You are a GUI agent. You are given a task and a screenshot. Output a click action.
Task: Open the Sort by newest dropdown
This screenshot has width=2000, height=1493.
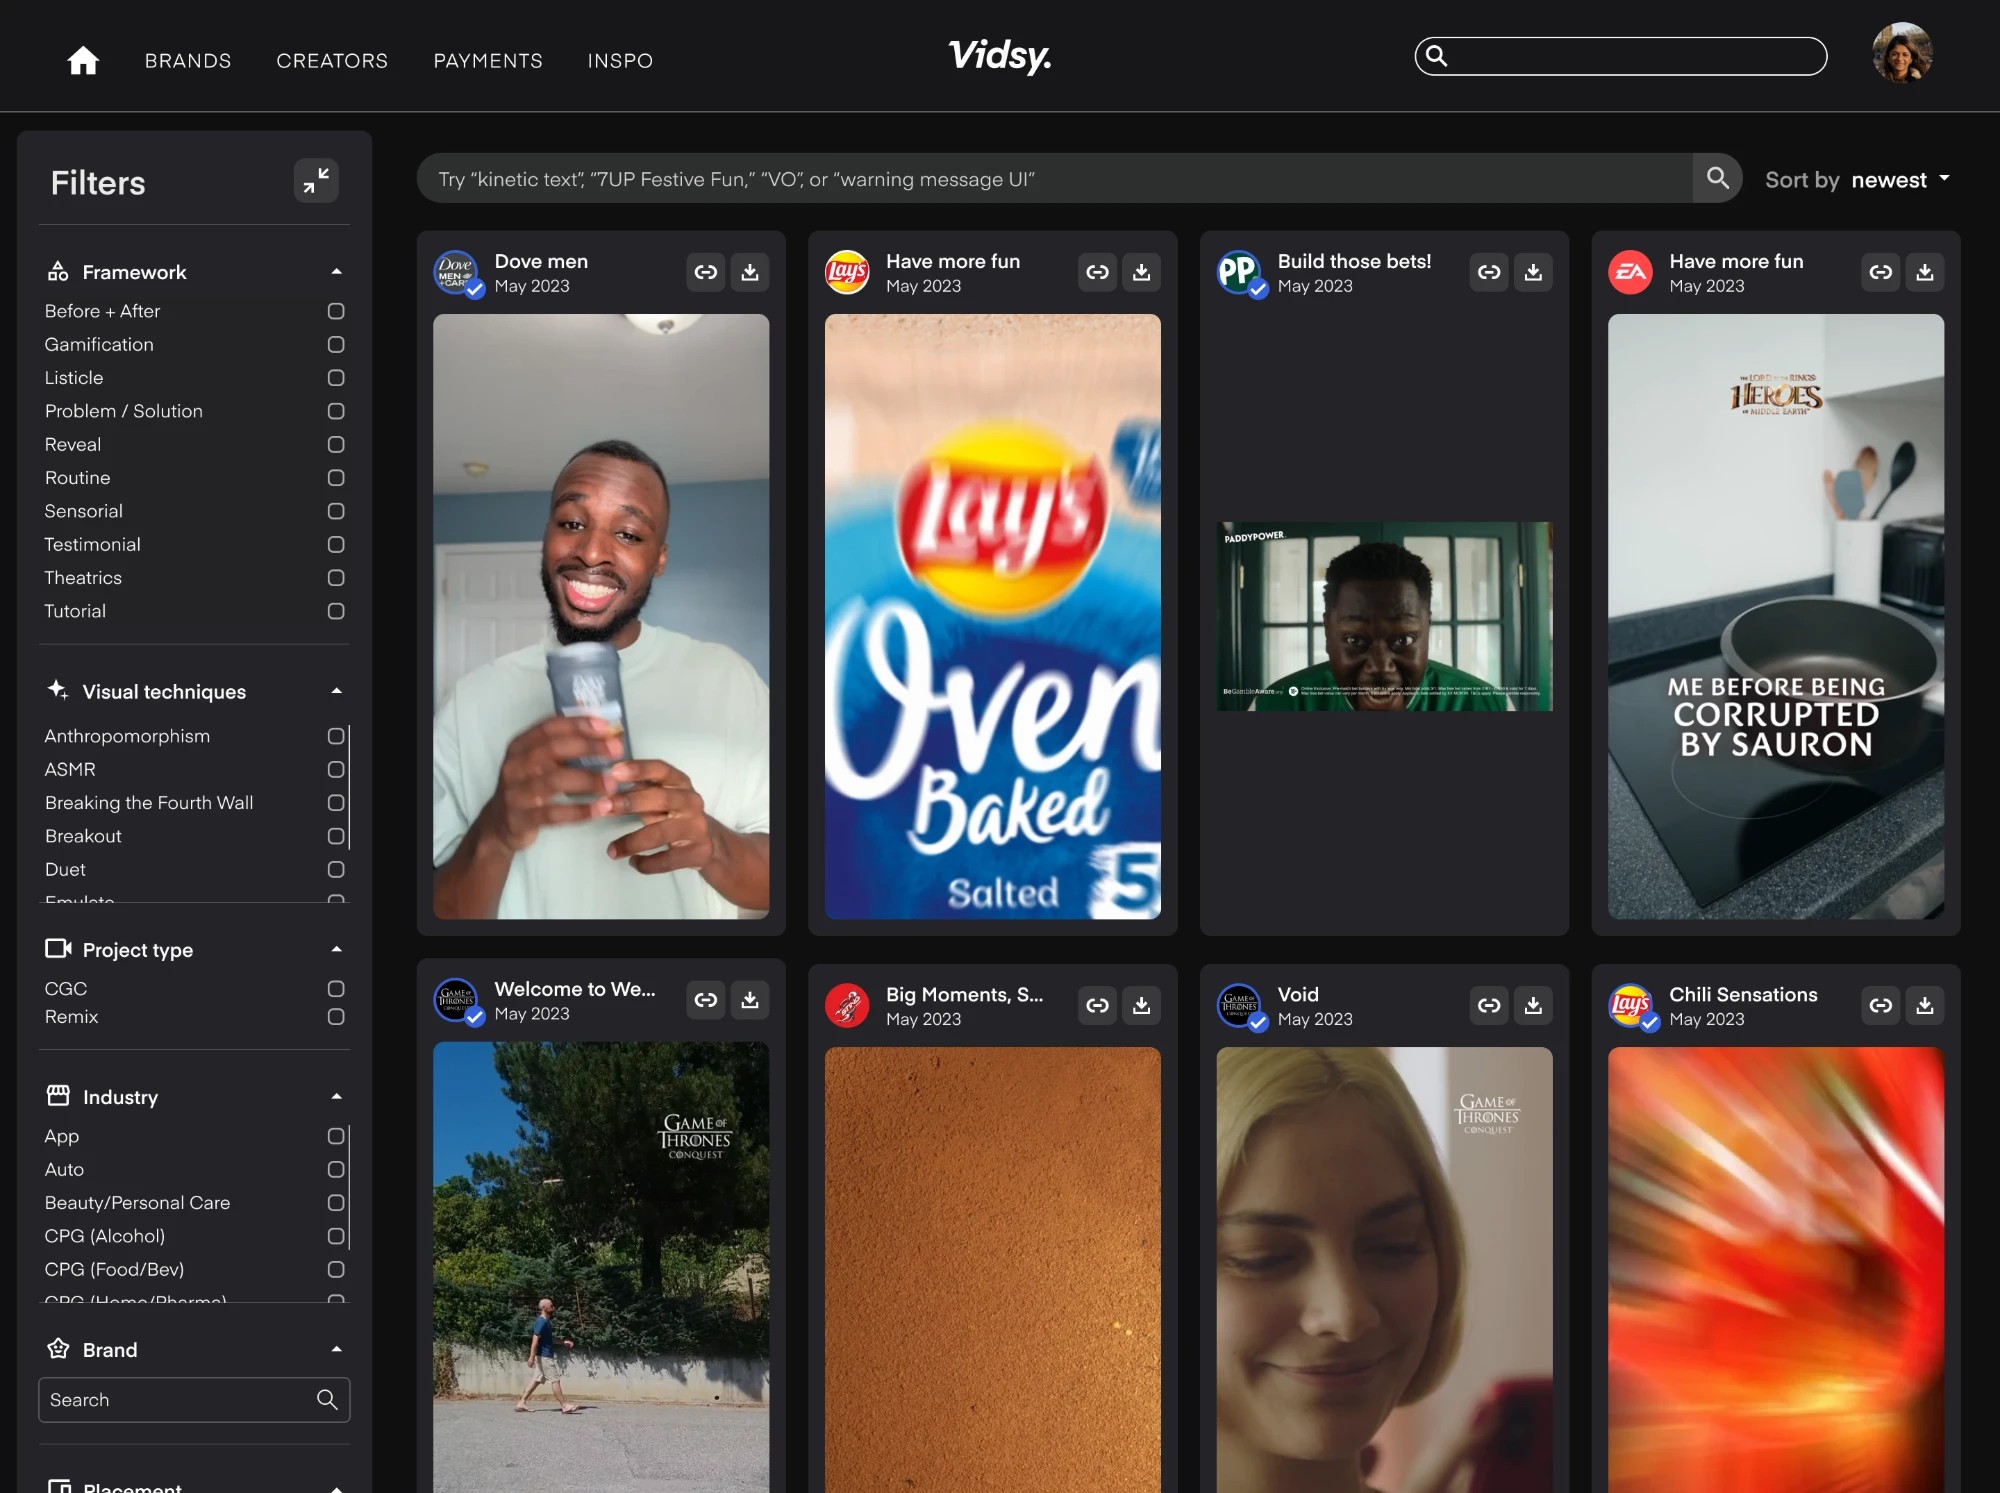[1858, 180]
